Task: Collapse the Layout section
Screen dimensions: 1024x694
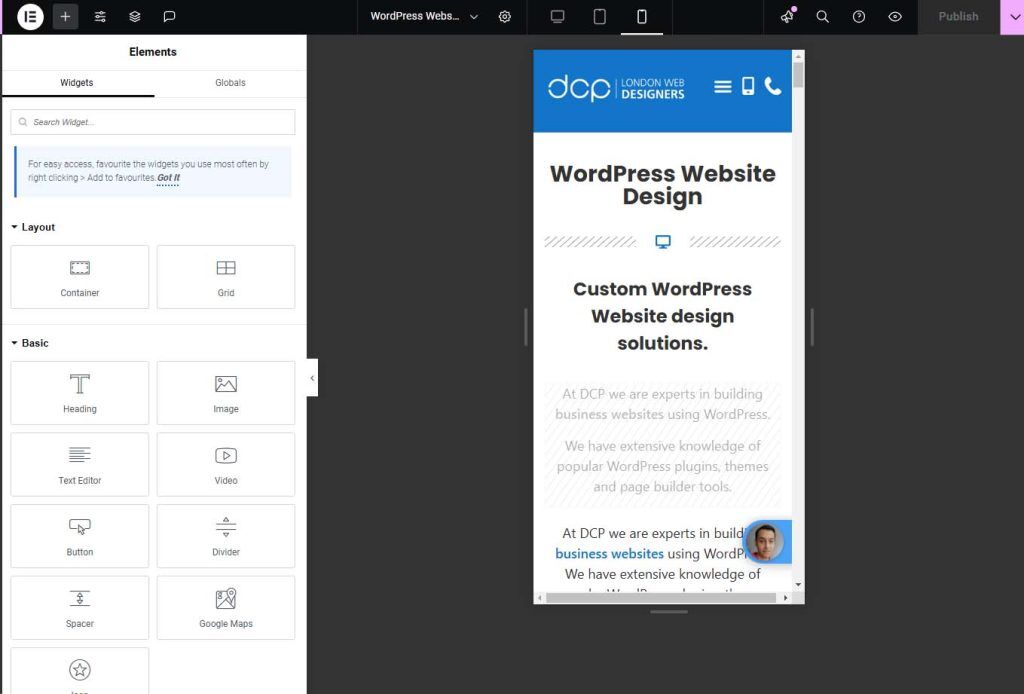Action: pyautogui.click(x=33, y=227)
